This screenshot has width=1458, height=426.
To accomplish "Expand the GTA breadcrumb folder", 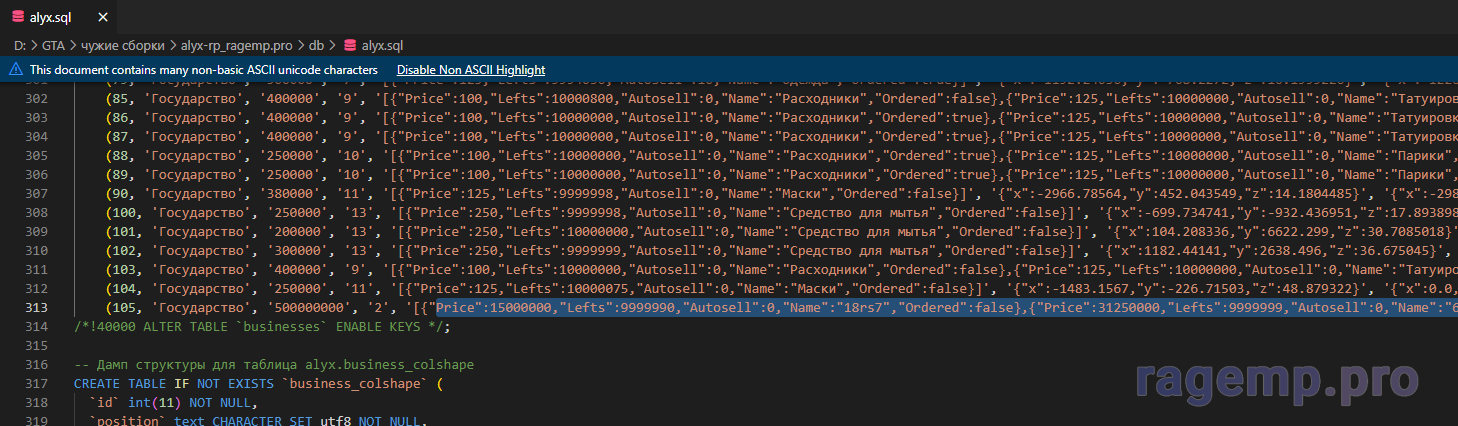I will (54, 45).
